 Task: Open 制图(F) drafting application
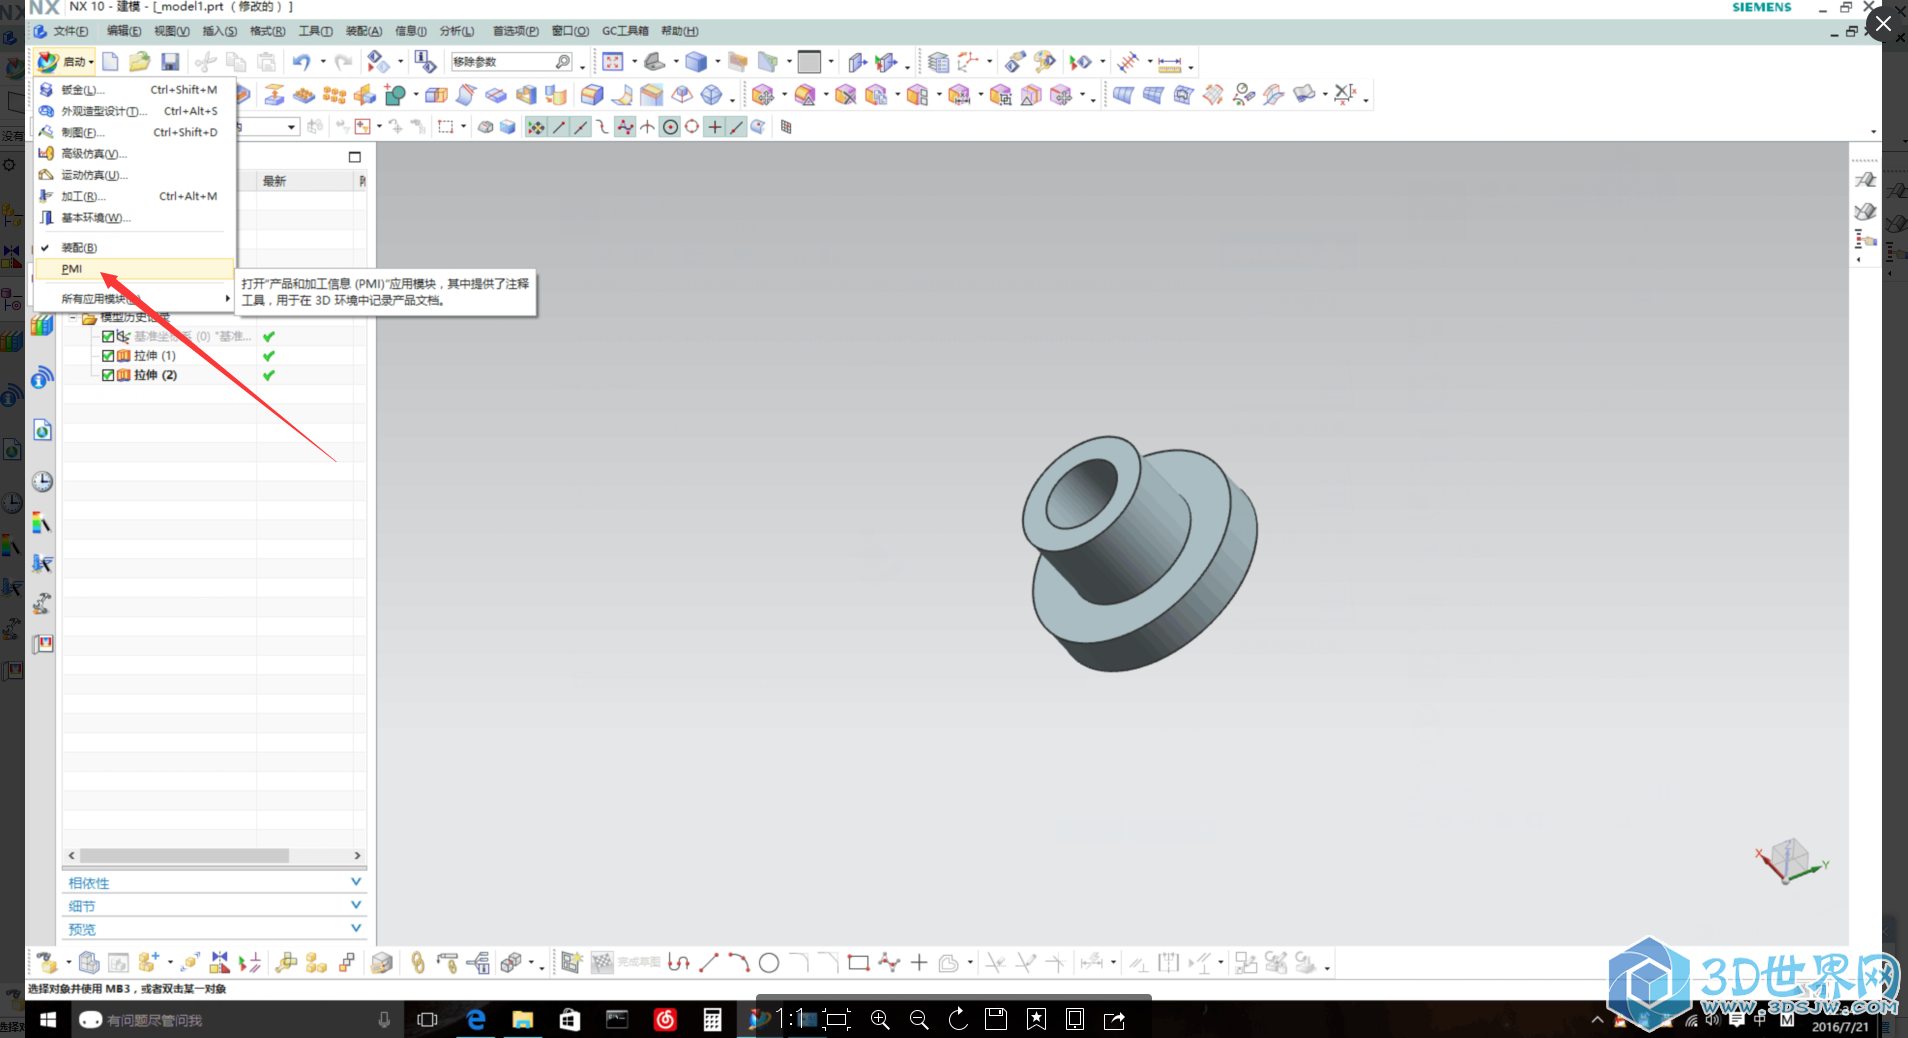[134, 132]
